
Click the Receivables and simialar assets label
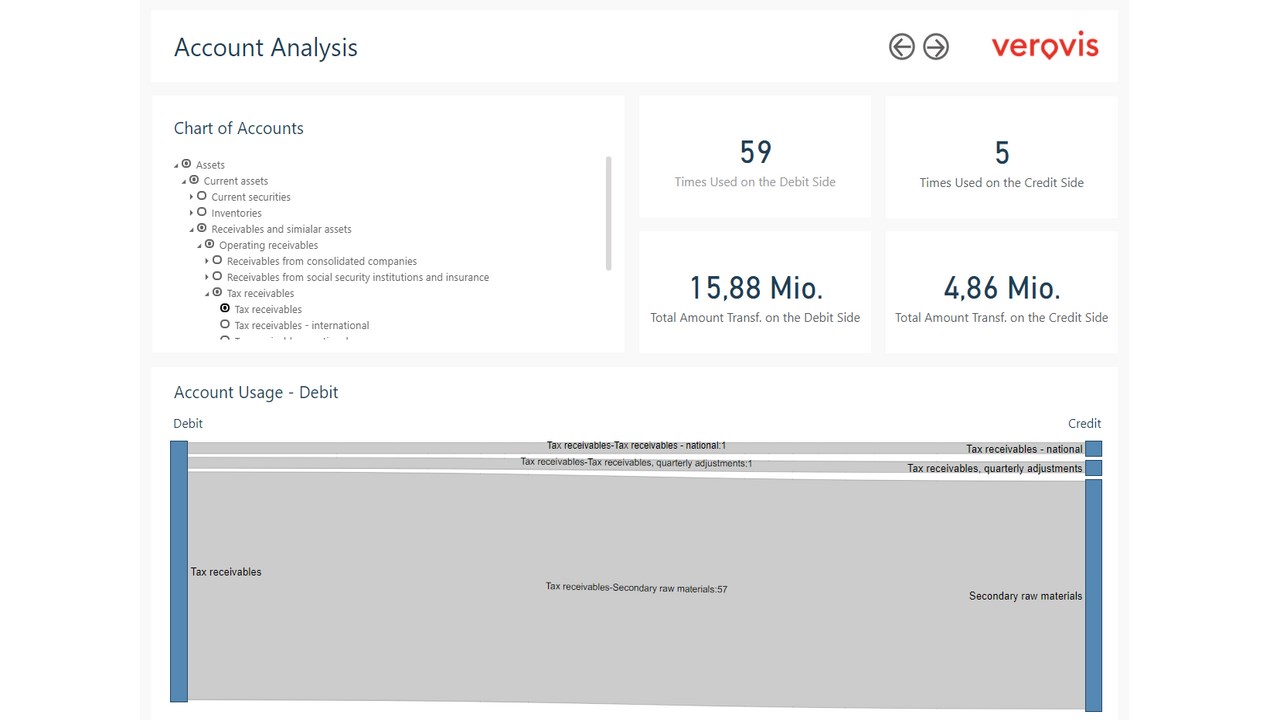pos(282,229)
